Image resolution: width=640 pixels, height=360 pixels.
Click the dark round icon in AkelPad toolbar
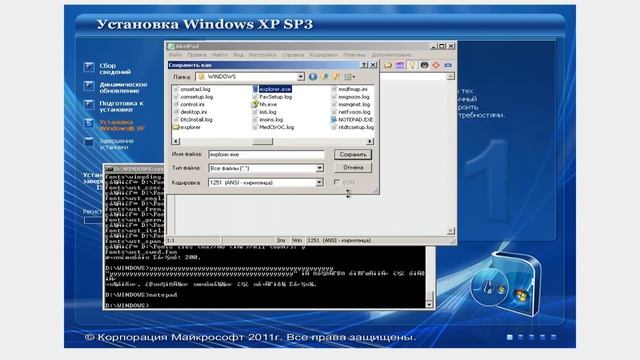click(x=424, y=65)
